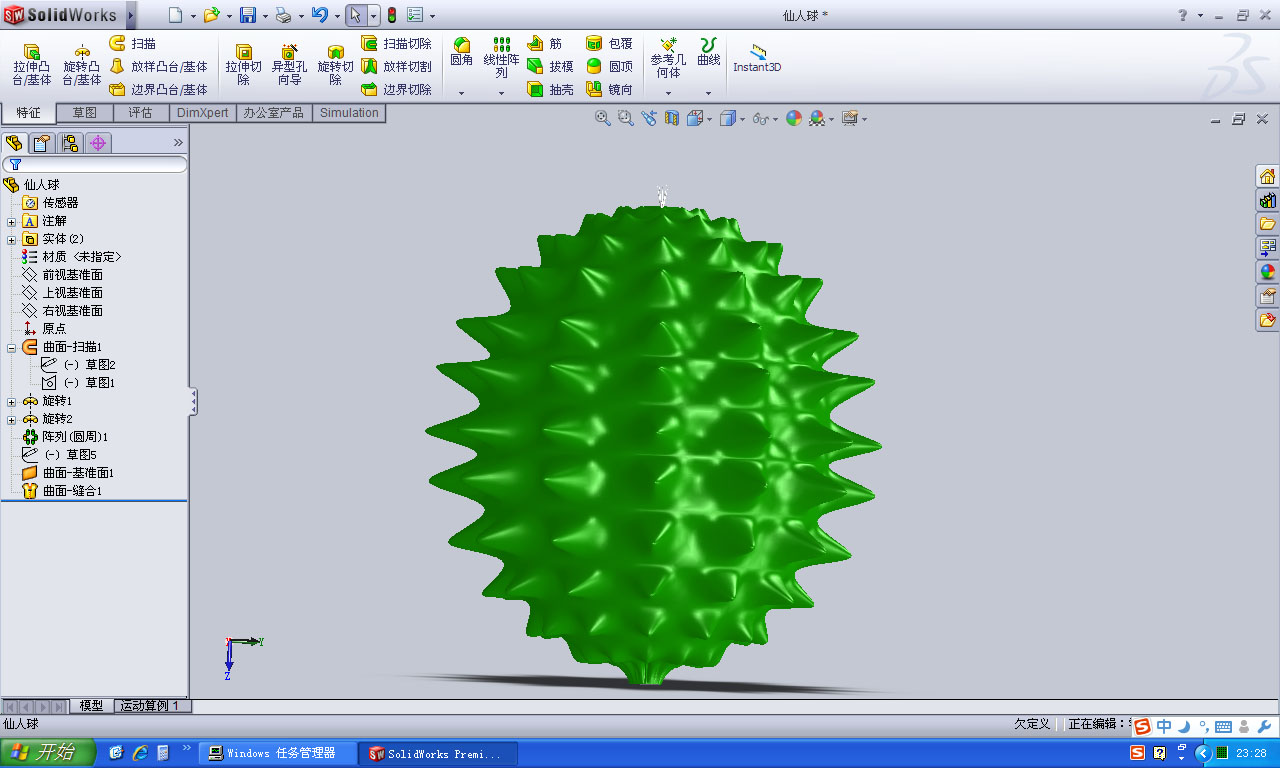Viewport: 1280px width, 768px height.
Task: Open the SolidWorks menu flyout arrow
Action: pos(132,15)
